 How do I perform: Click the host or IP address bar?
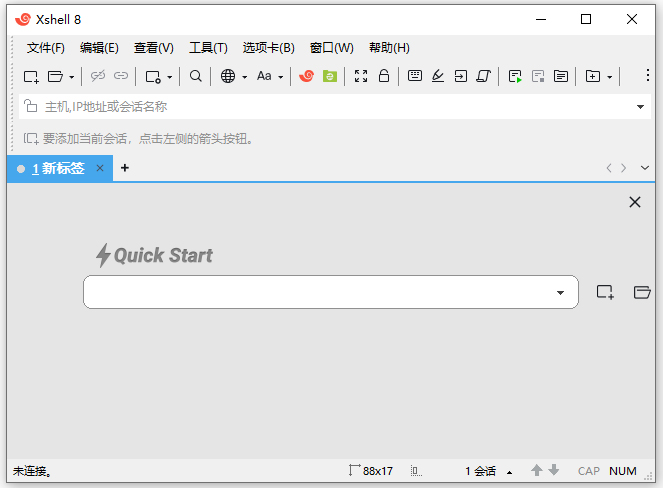coord(335,107)
